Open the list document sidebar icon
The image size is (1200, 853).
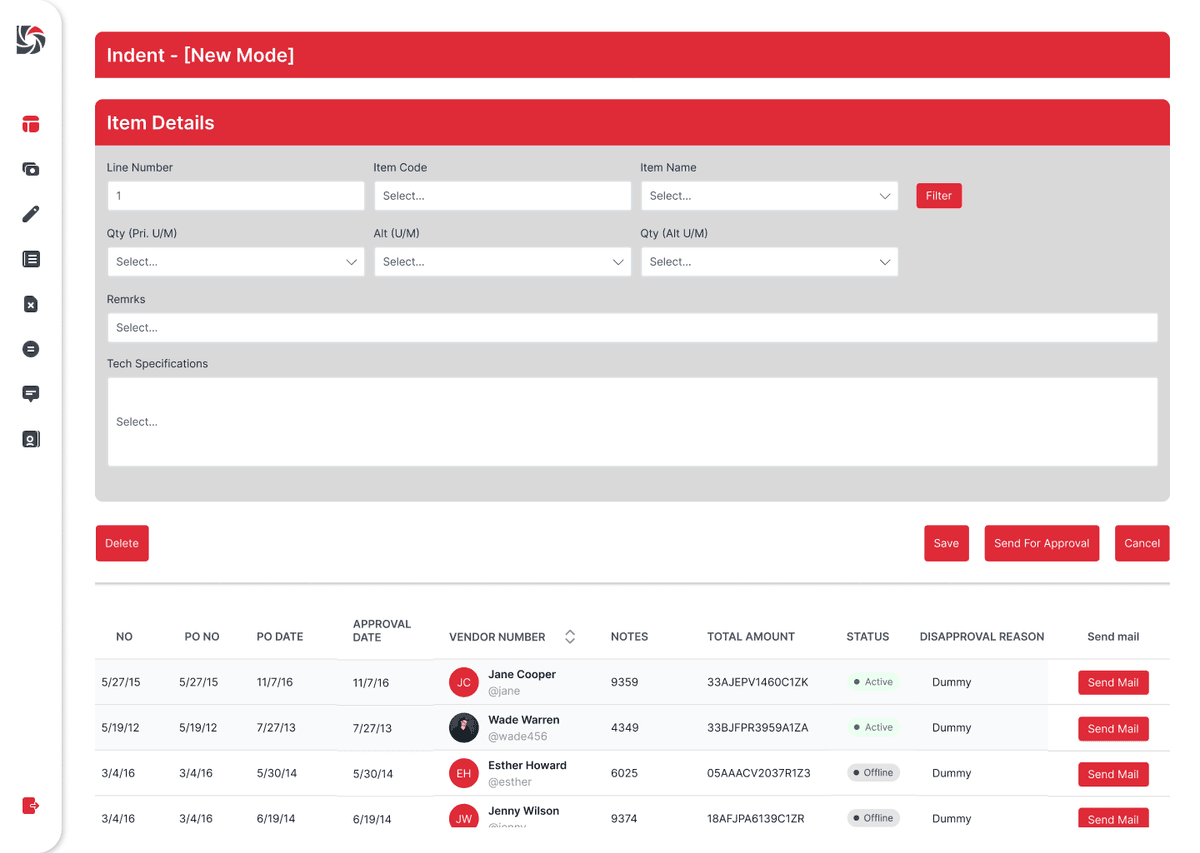point(31,259)
